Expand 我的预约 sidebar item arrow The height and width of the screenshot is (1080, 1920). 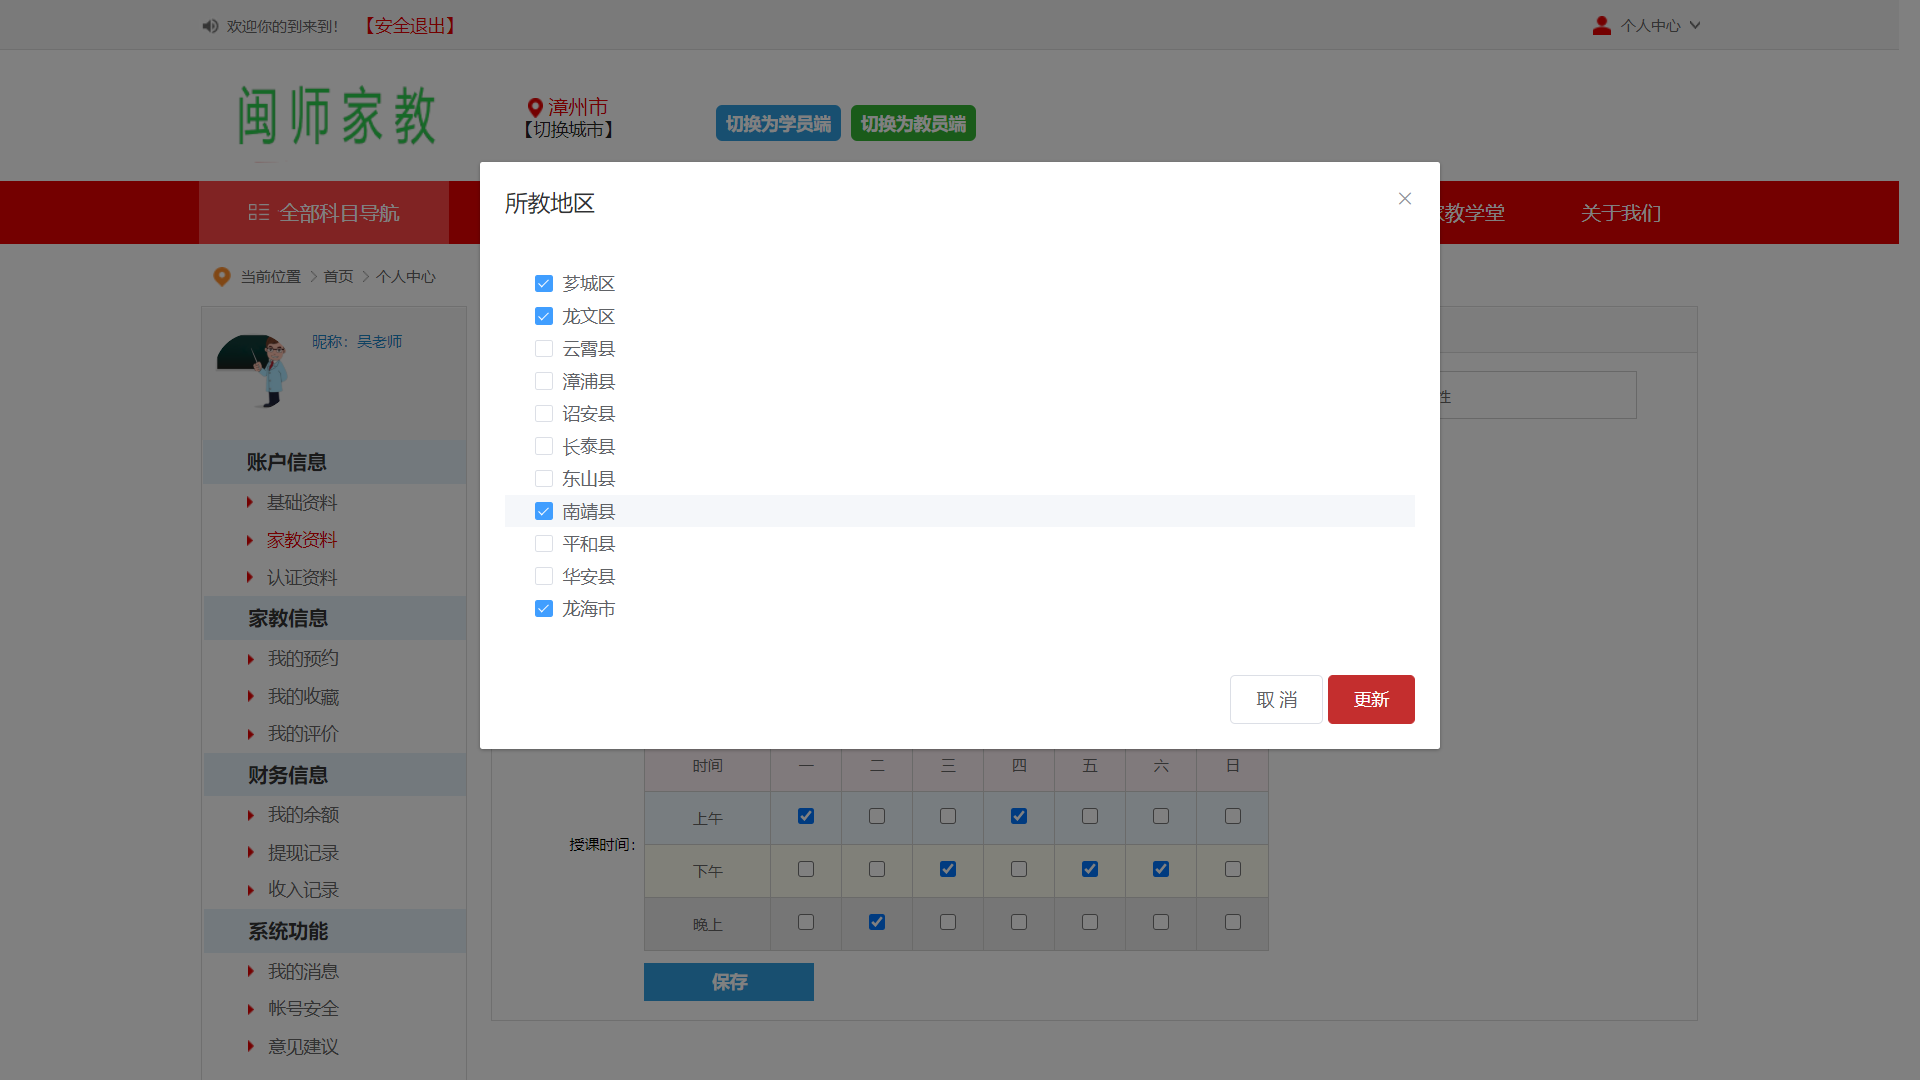[251, 659]
